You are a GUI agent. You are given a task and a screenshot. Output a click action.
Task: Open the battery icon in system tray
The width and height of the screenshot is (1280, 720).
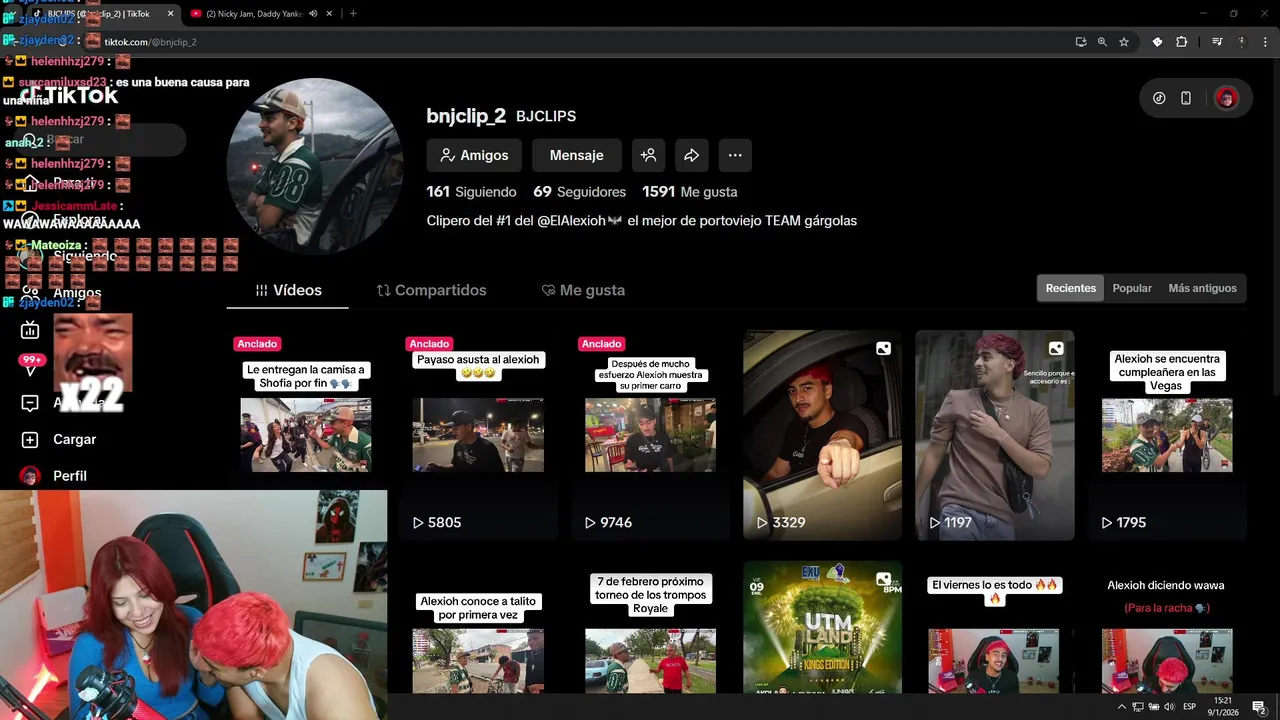[1152, 707]
